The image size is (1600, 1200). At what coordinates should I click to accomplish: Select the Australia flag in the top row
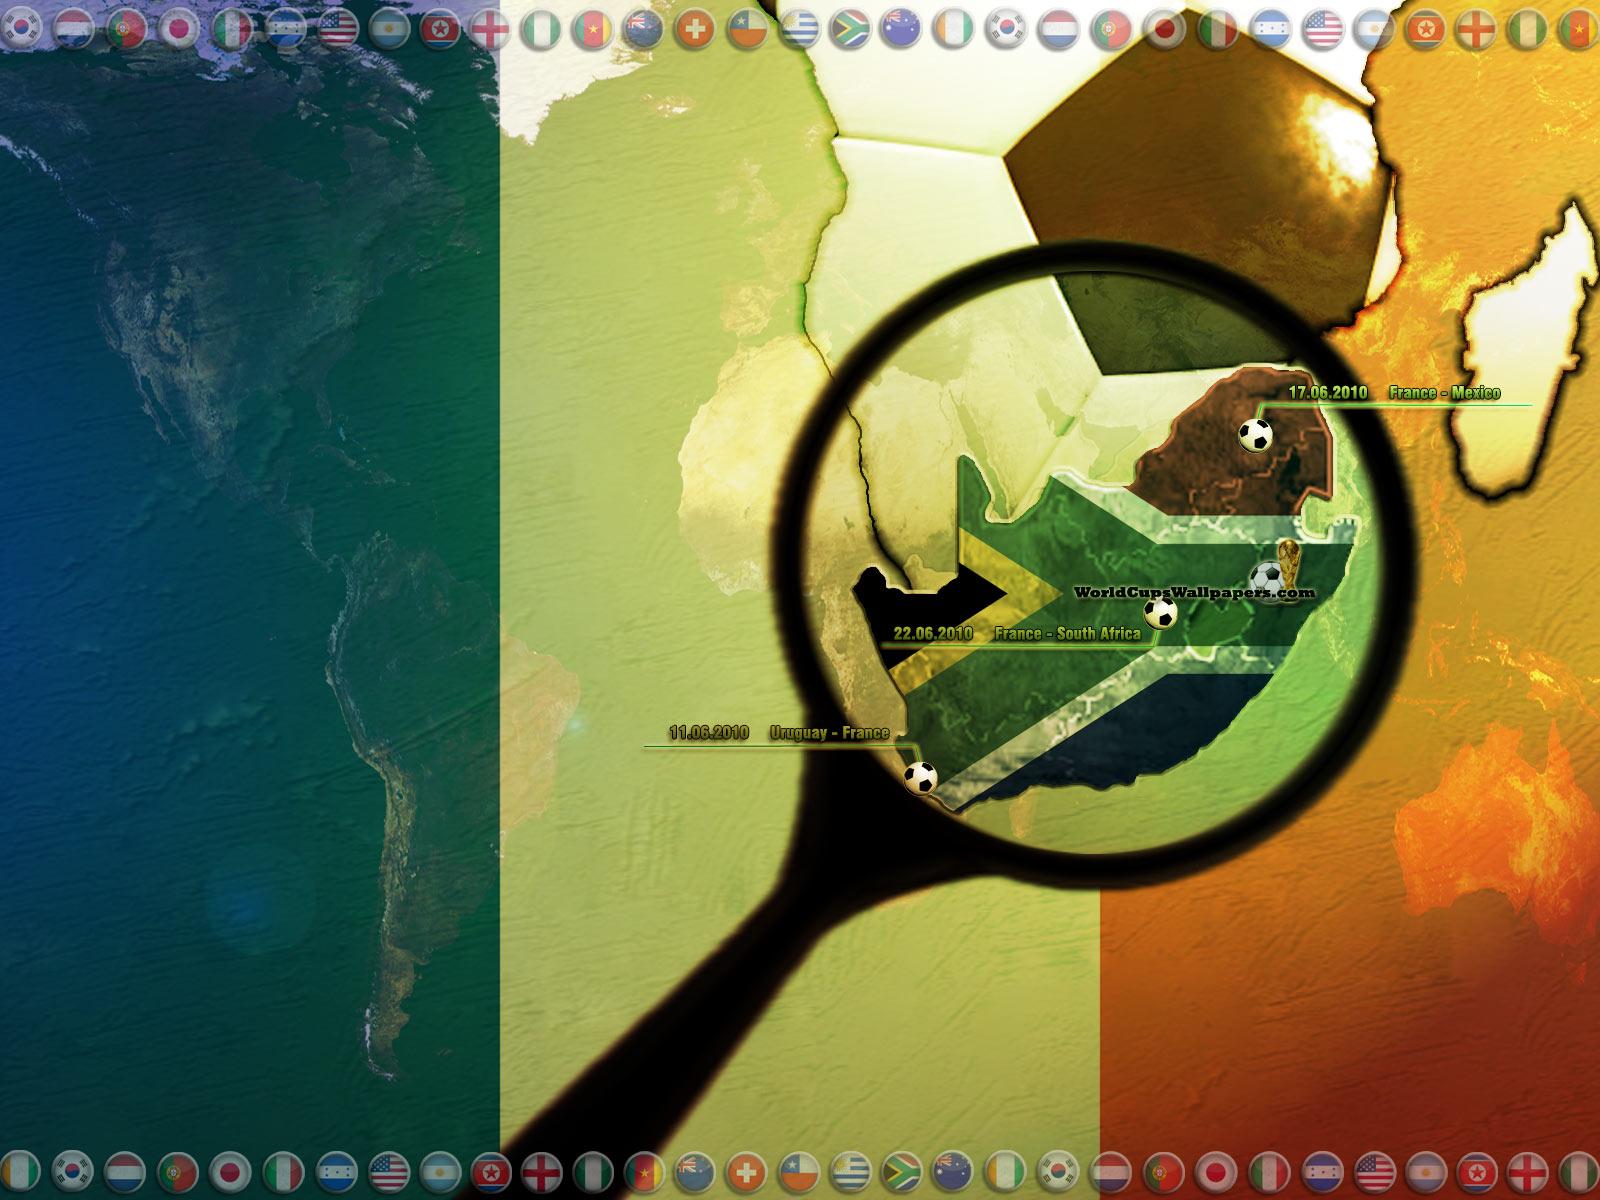[x=901, y=30]
